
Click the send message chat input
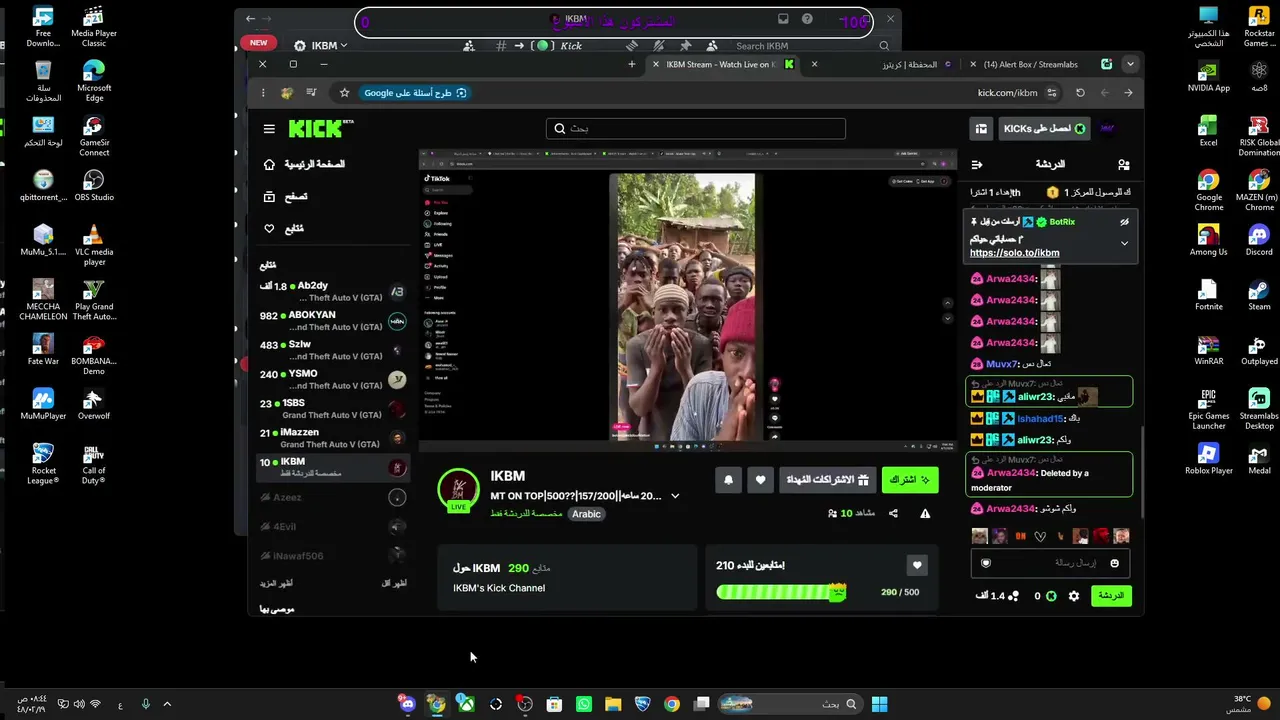point(1051,564)
